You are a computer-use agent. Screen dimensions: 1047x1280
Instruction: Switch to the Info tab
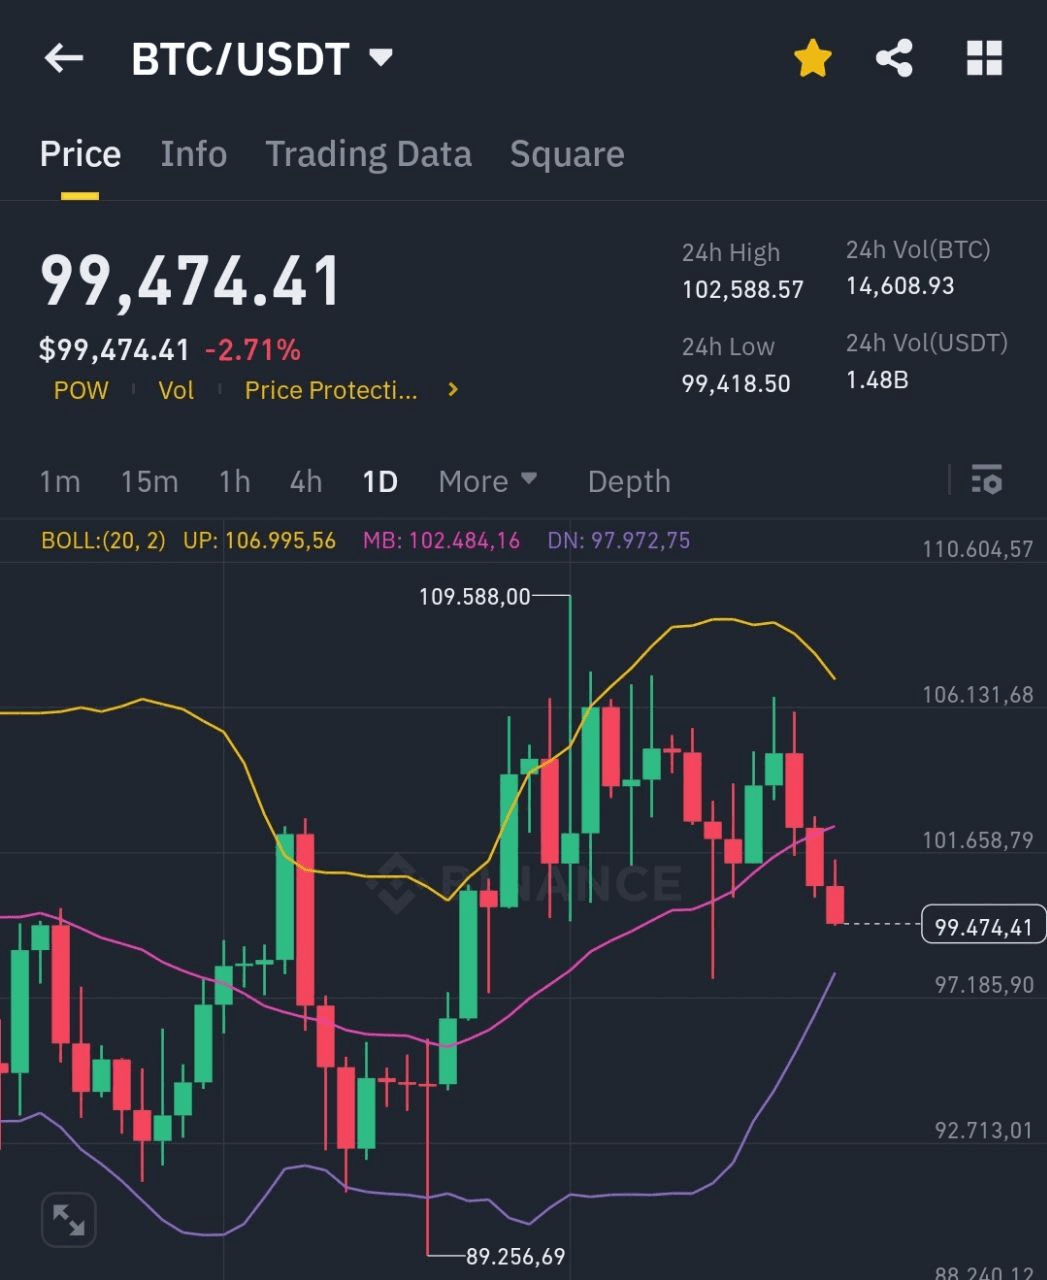[x=193, y=154]
